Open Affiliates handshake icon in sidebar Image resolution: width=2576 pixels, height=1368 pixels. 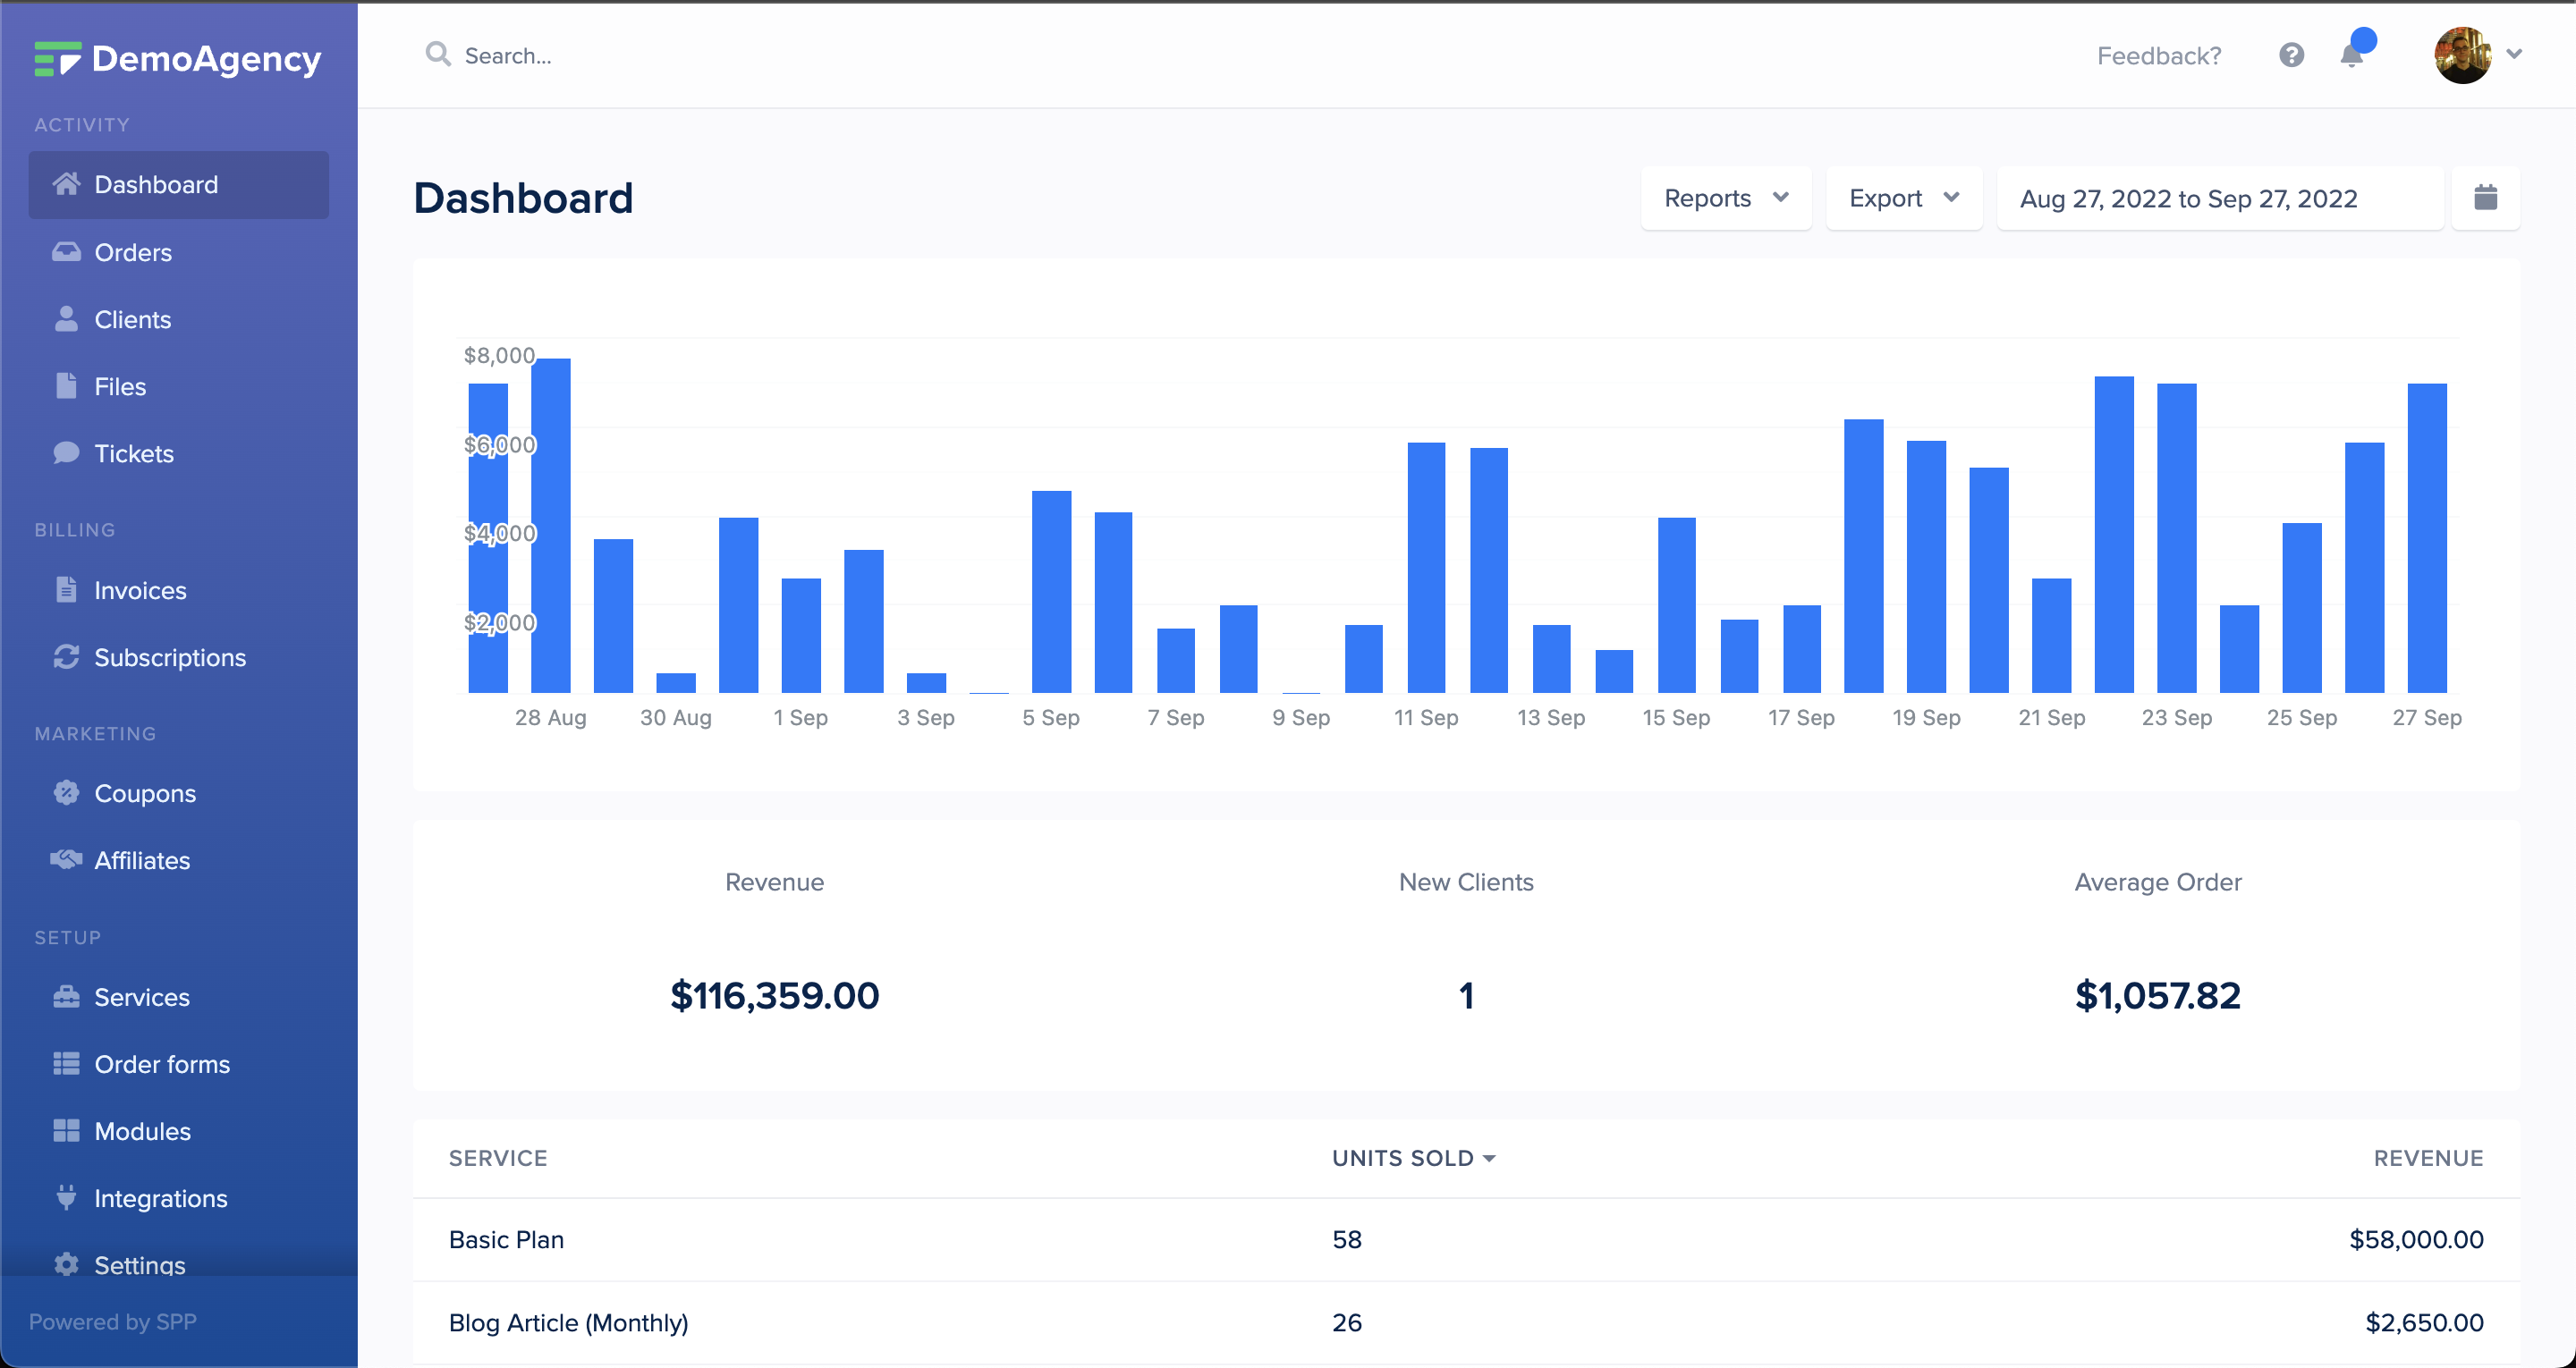click(66, 860)
